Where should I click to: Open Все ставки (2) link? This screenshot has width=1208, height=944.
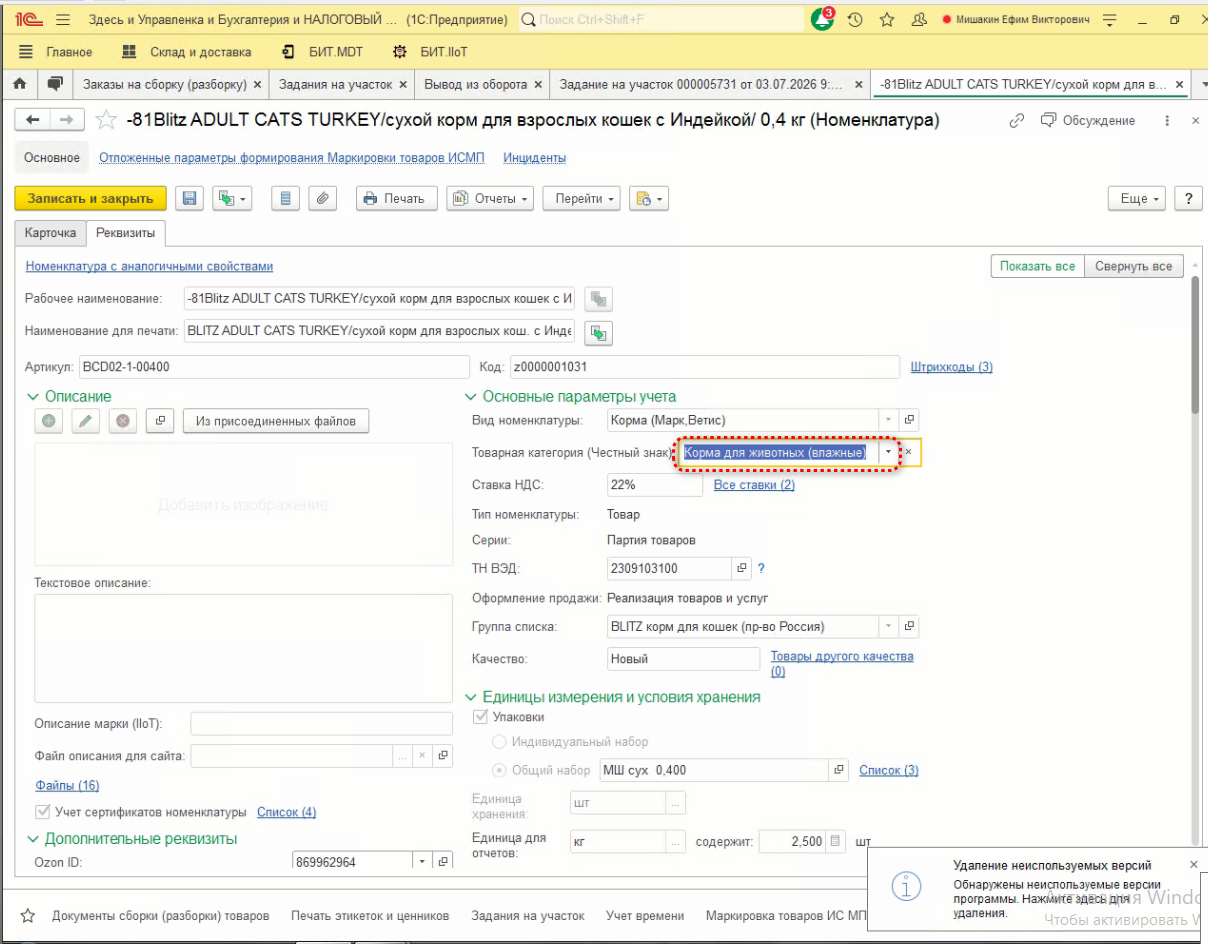pyautogui.click(x=754, y=485)
